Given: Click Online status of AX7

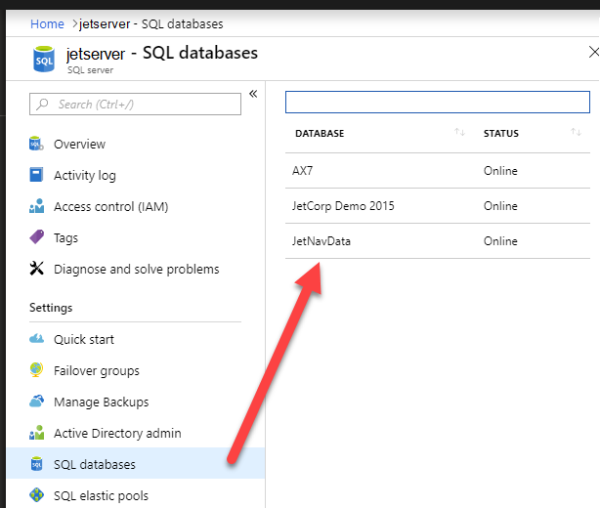Looking at the screenshot, I should [x=501, y=171].
